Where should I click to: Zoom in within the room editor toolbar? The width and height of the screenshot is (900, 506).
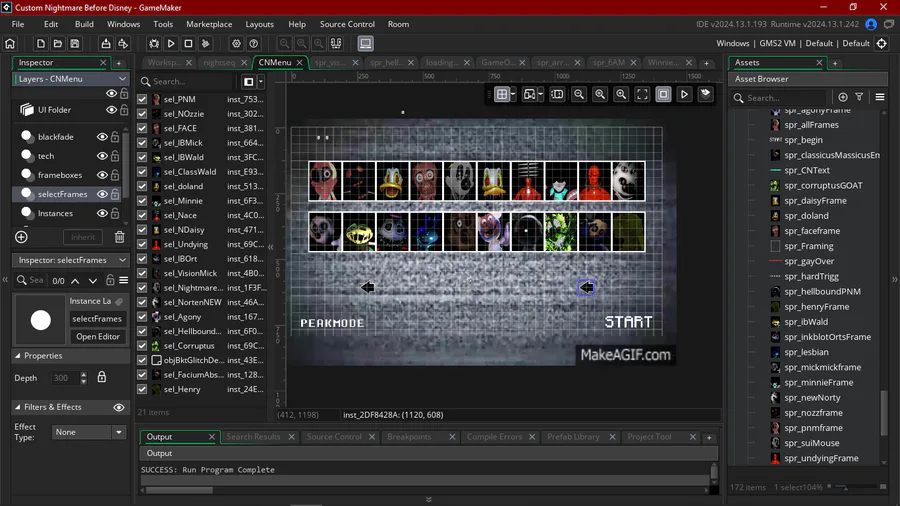coord(621,95)
